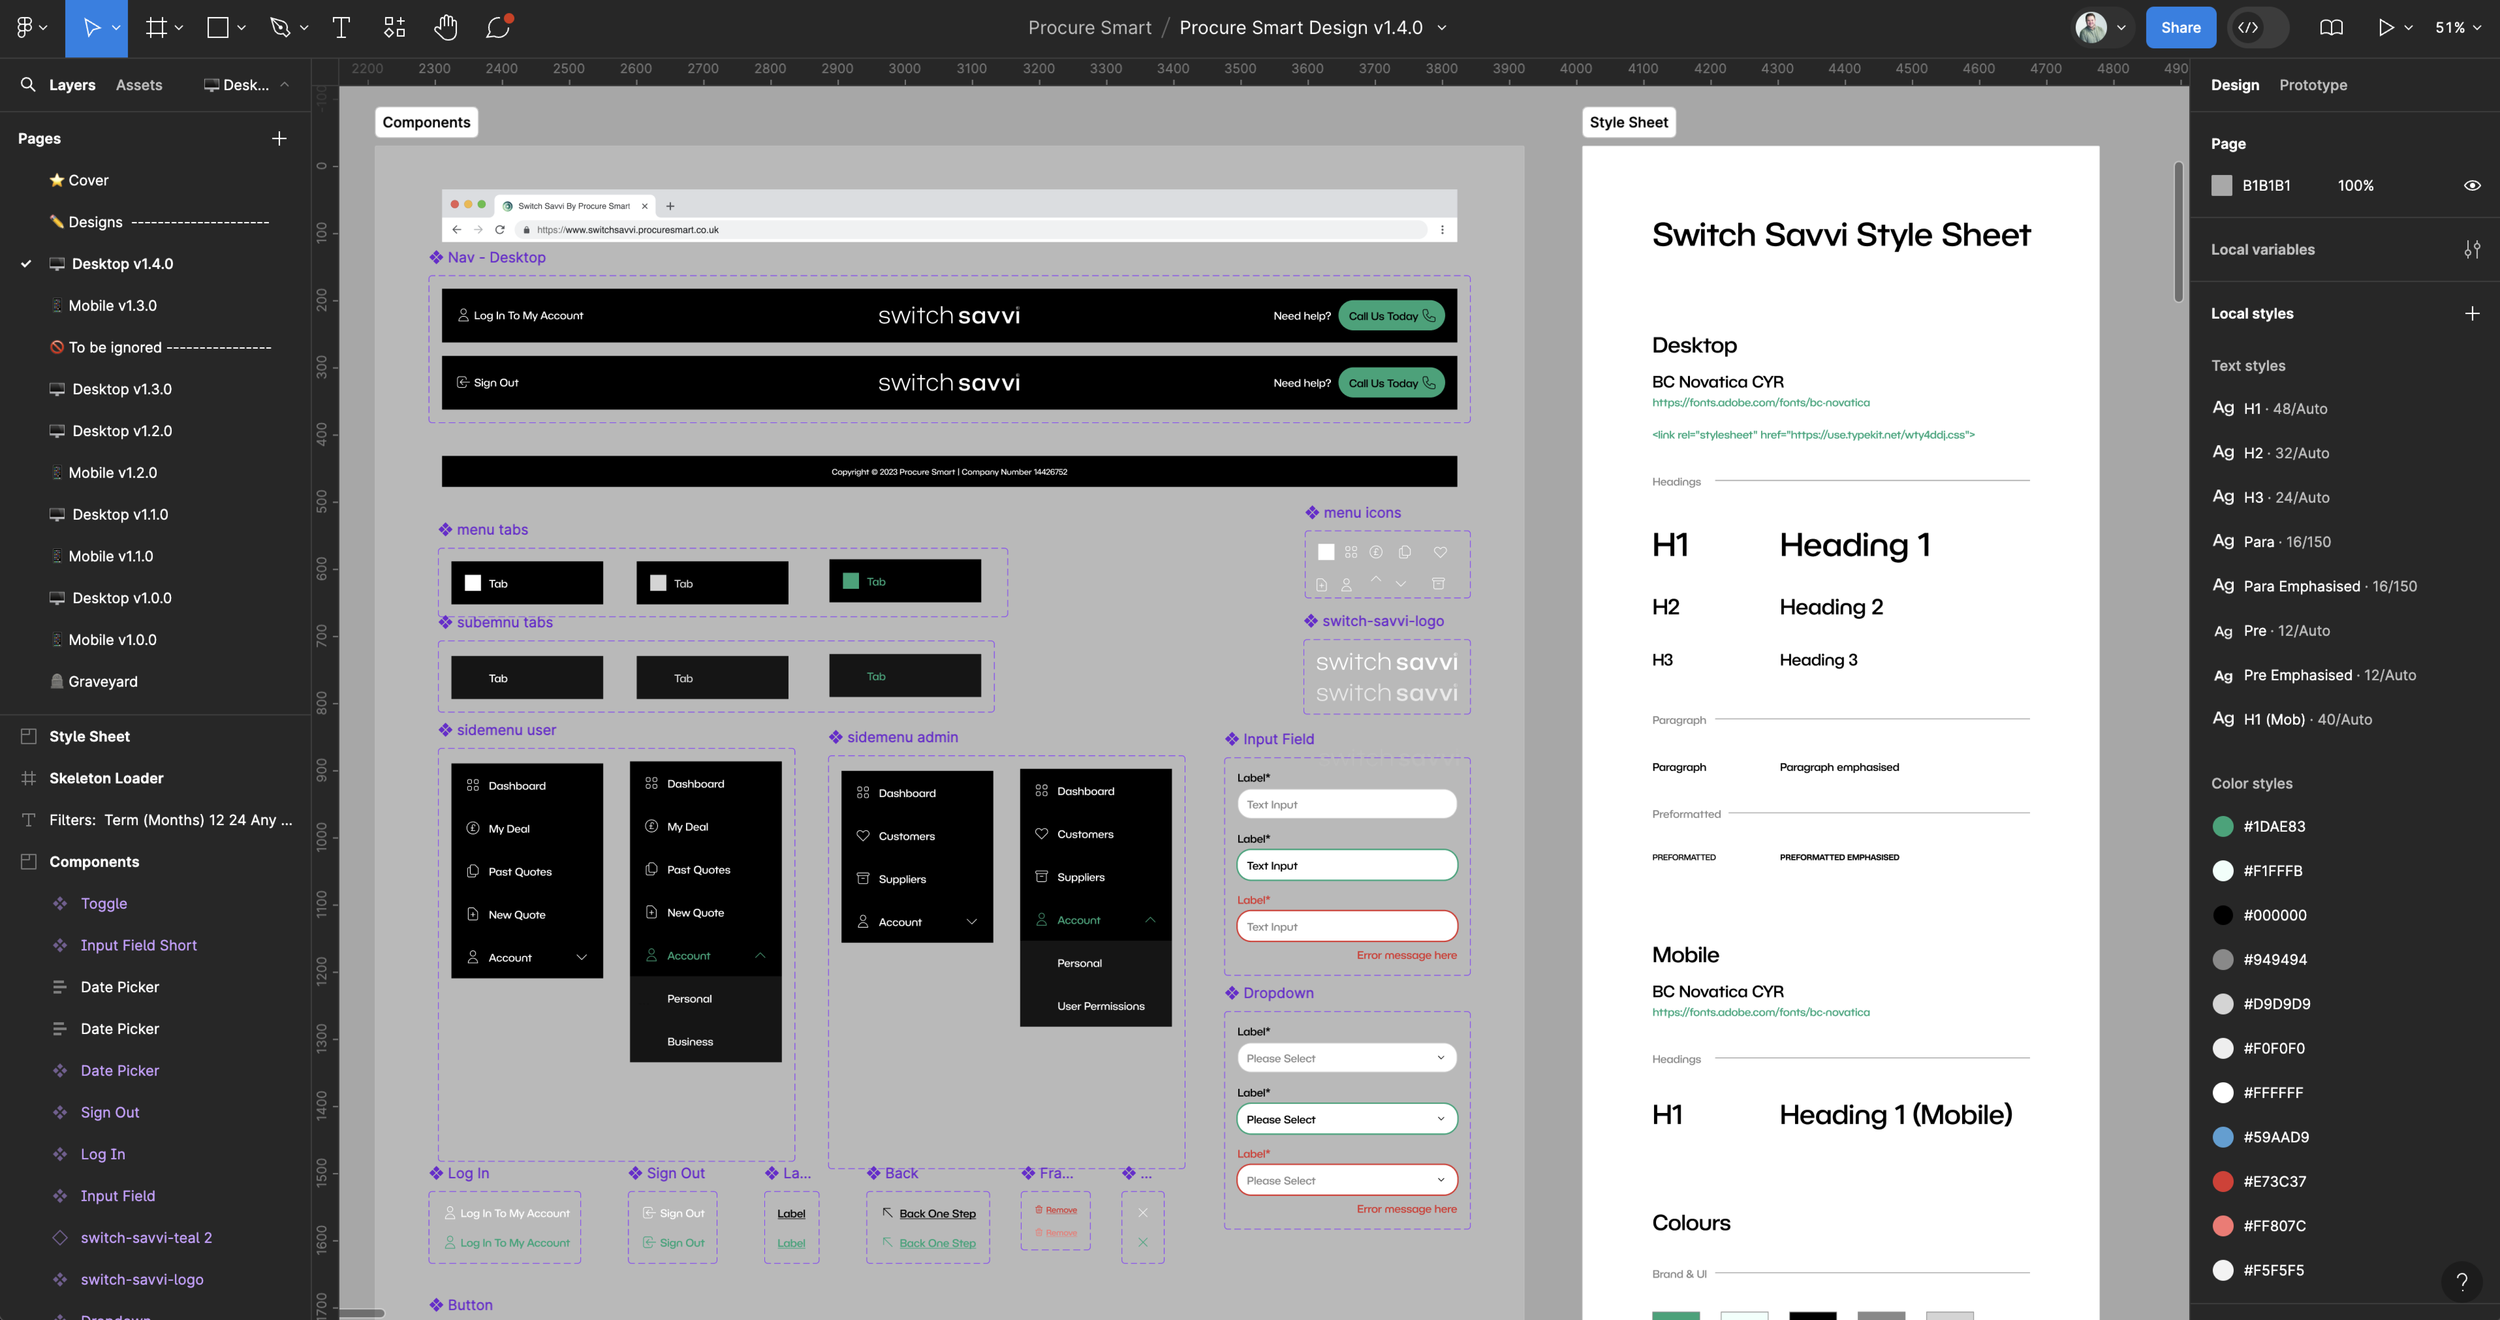
Task: Click search icon in Layers panel
Action: [28, 85]
